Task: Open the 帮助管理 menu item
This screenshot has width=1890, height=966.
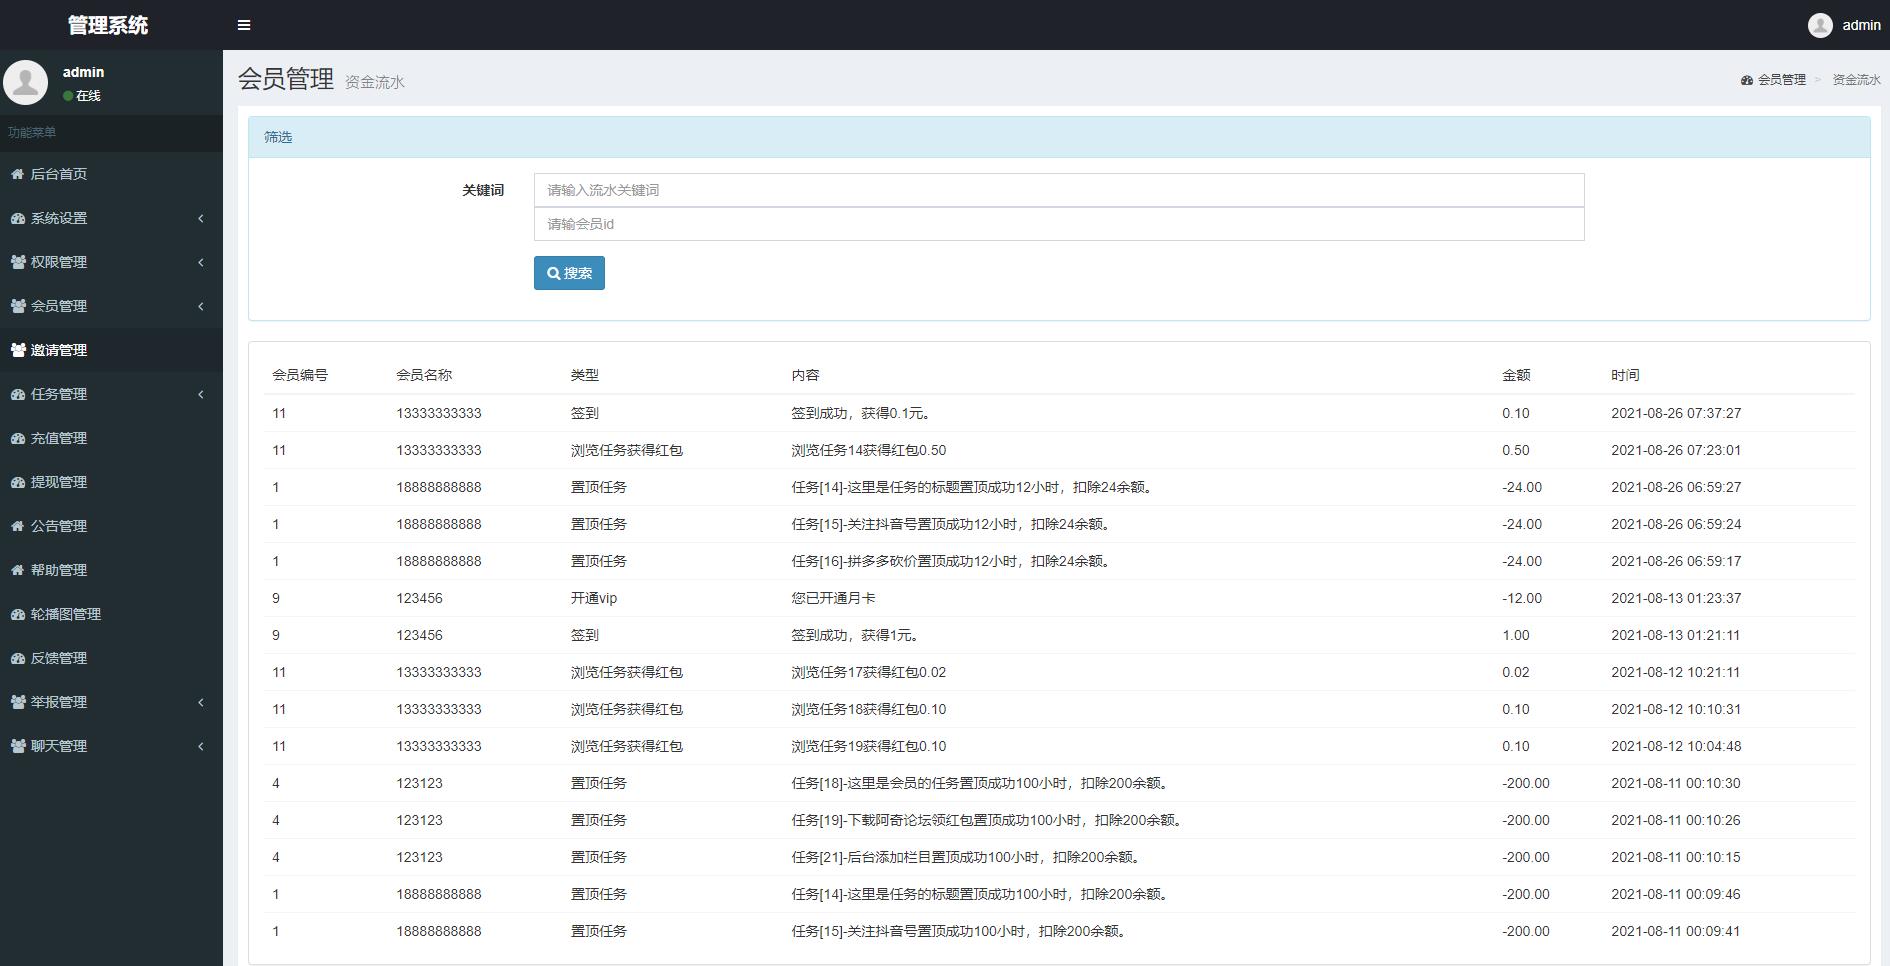Action: [x=111, y=570]
